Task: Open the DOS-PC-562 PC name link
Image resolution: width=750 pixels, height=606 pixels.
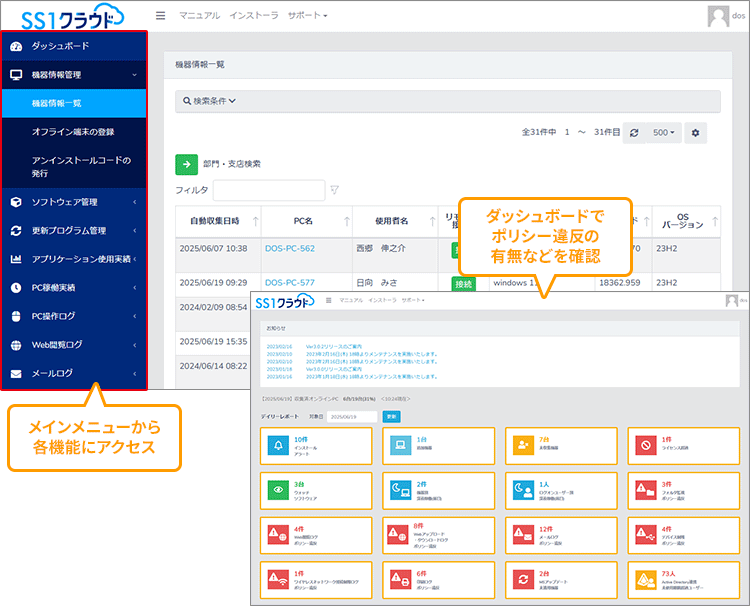Action: pyautogui.click(x=290, y=249)
